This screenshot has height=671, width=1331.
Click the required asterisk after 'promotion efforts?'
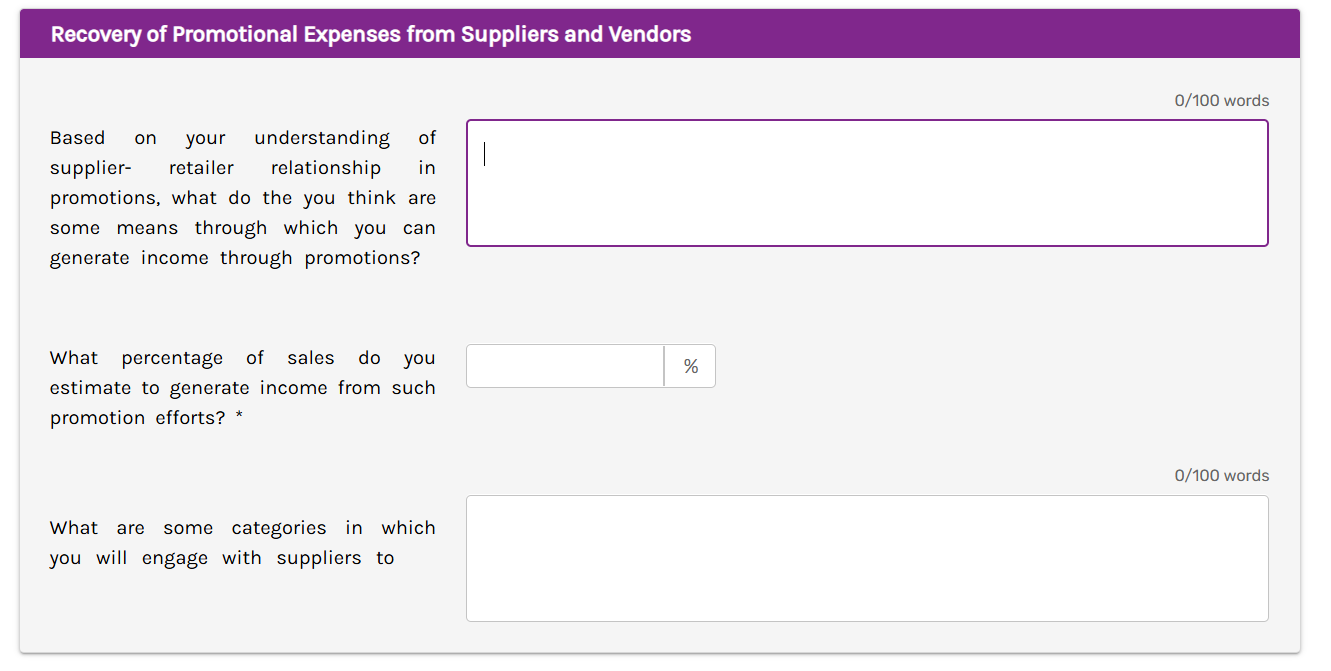(x=239, y=418)
